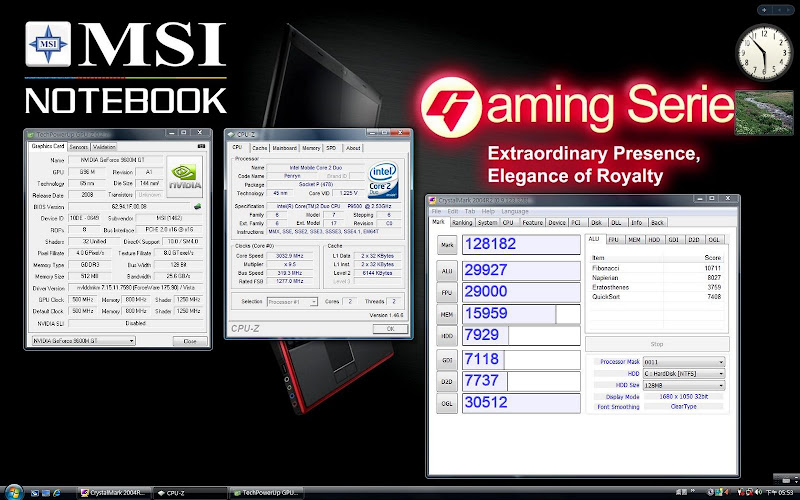Click the OK button in CPU-Z
Screen dimensions: 800x500
tap(390, 329)
